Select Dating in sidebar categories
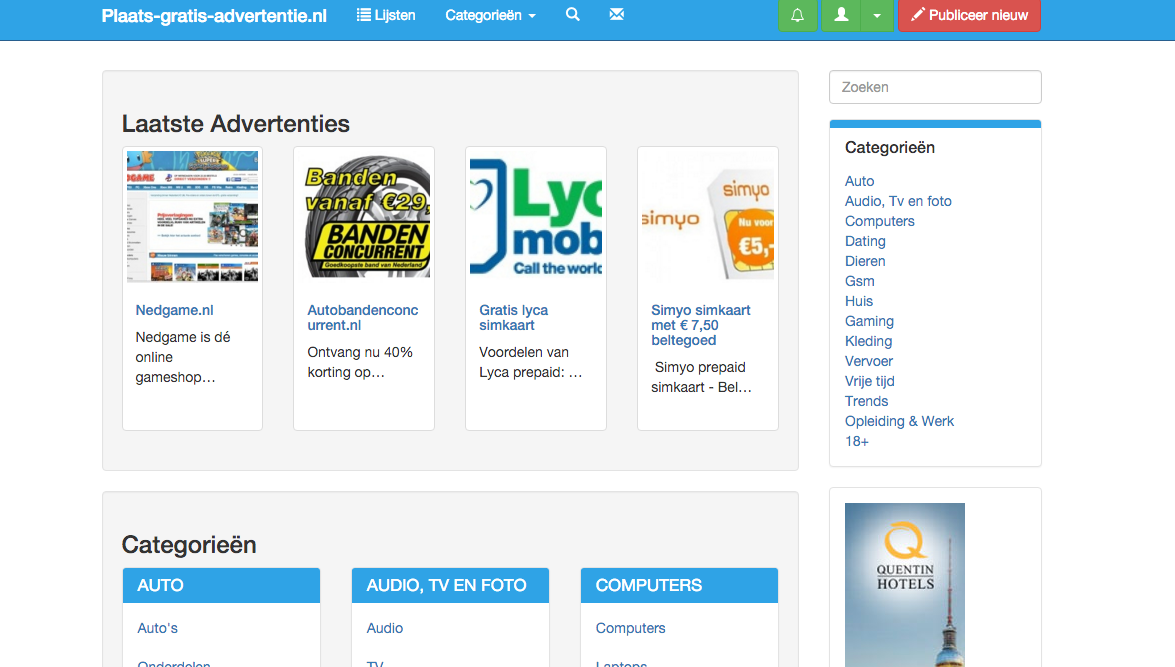The height and width of the screenshot is (667, 1175). coord(866,241)
